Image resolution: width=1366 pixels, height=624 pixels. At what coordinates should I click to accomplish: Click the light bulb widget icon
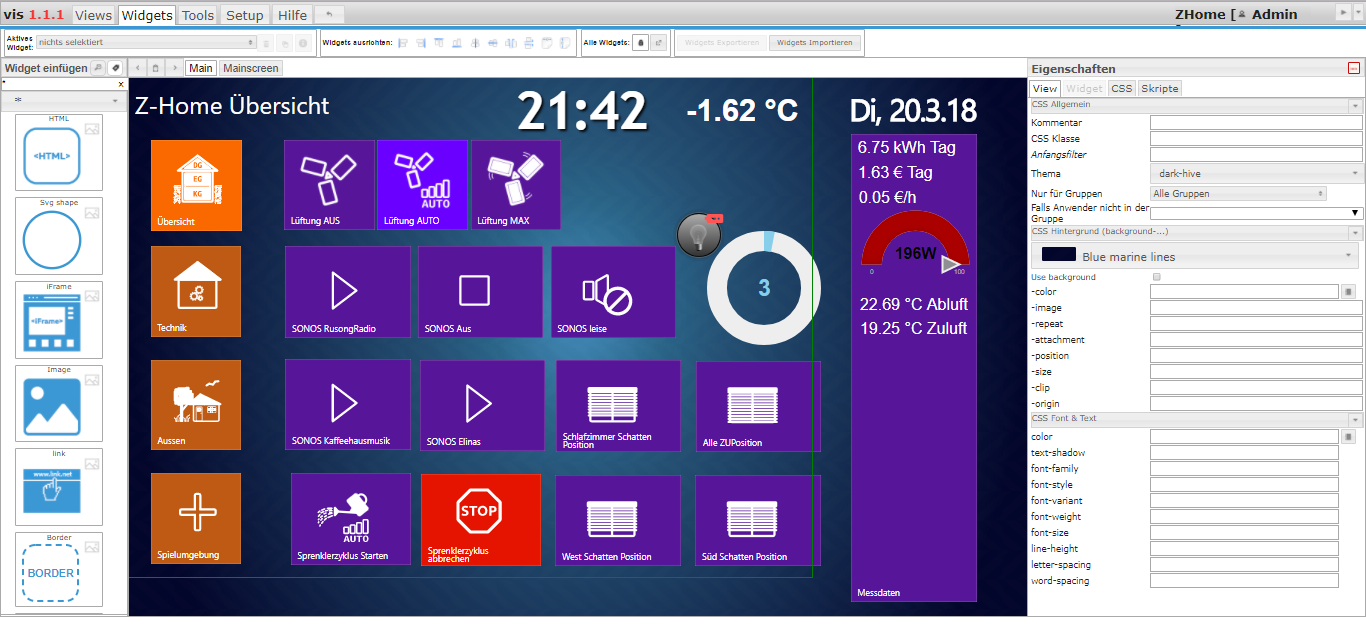coord(698,235)
